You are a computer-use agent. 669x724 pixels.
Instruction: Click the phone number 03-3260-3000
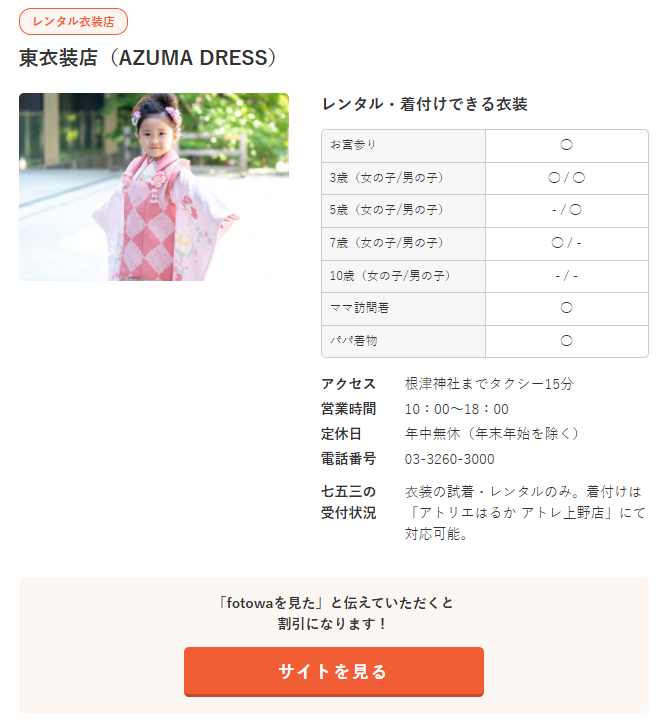[449, 459]
